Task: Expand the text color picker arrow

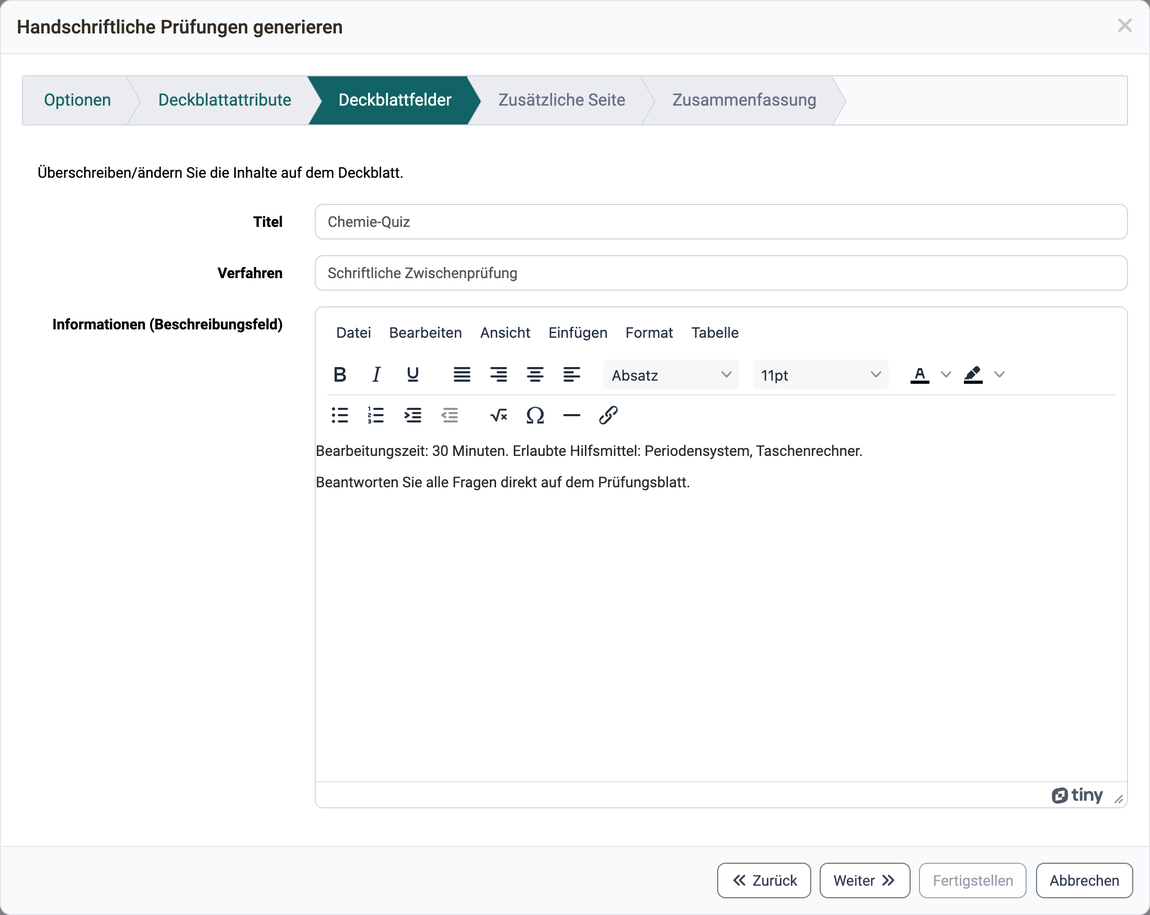Action: click(946, 375)
